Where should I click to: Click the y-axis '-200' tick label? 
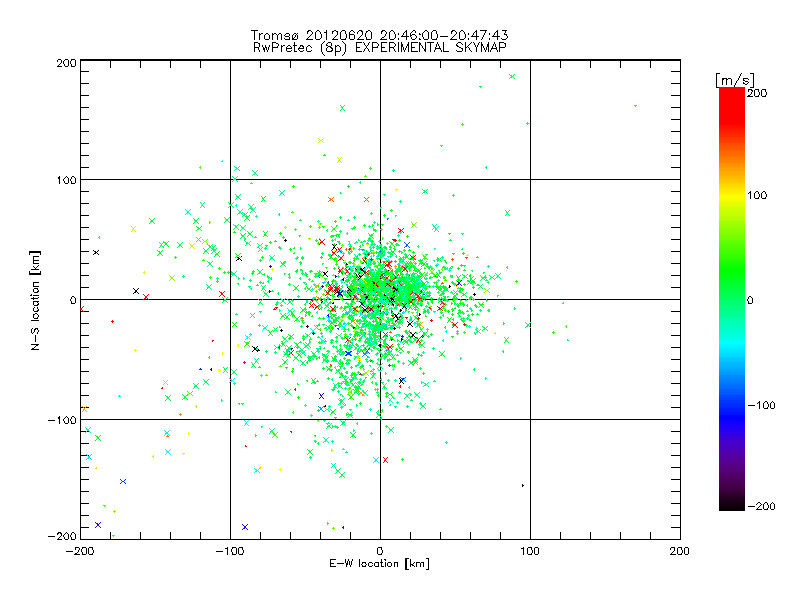coord(62,536)
